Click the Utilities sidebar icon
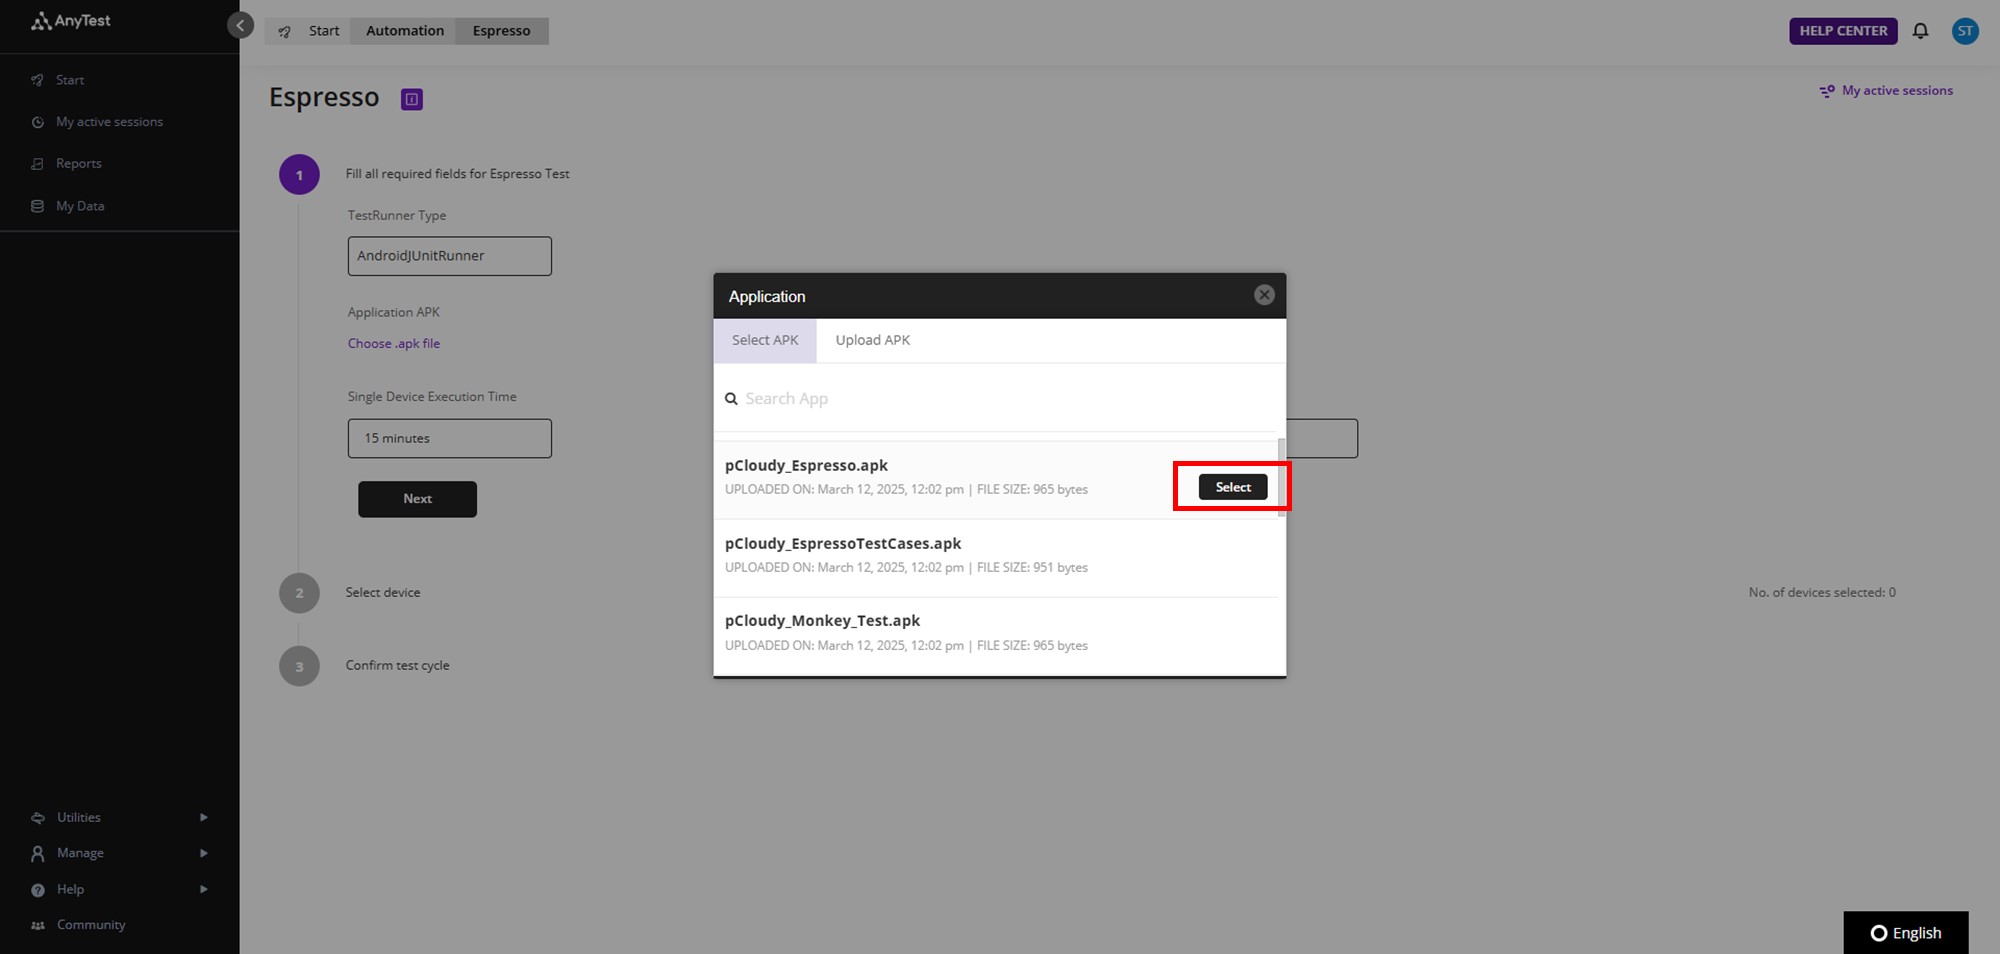 coord(38,818)
